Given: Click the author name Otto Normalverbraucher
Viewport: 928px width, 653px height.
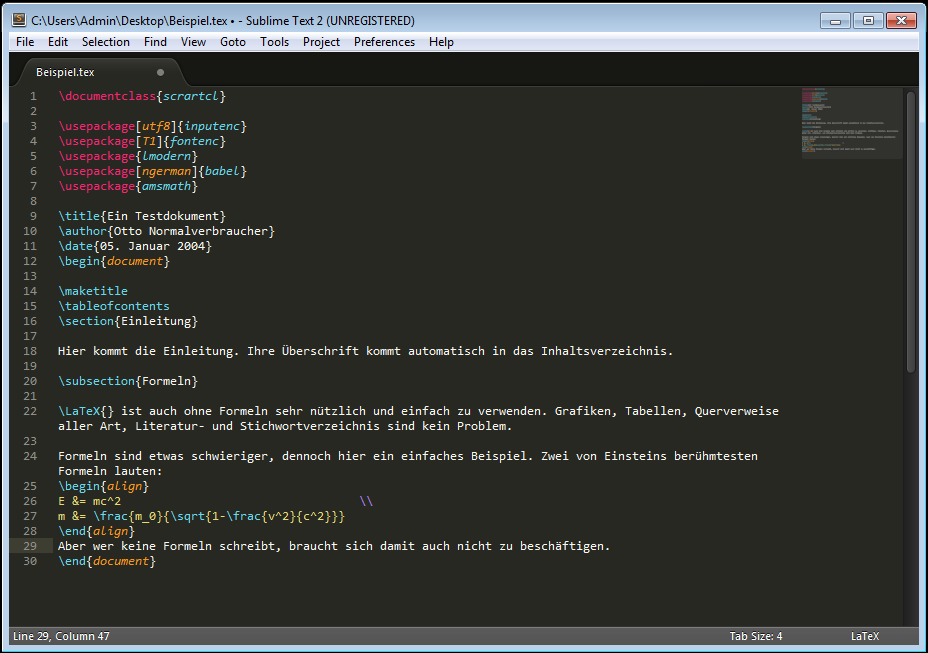Looking at the screenshot, I should (x=191, y=231).
